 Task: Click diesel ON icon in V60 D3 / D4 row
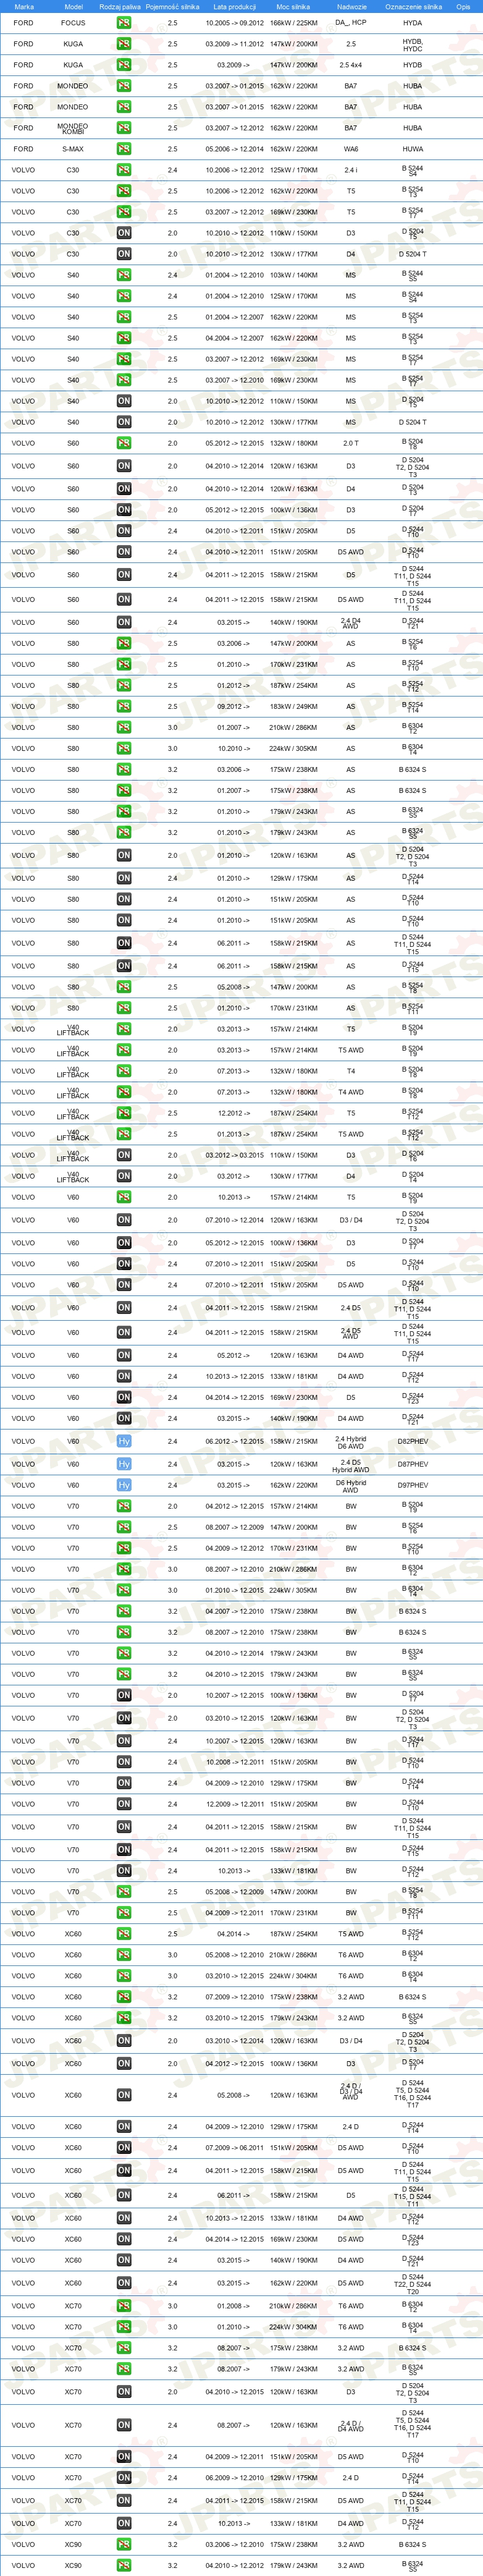(124, 1220)
